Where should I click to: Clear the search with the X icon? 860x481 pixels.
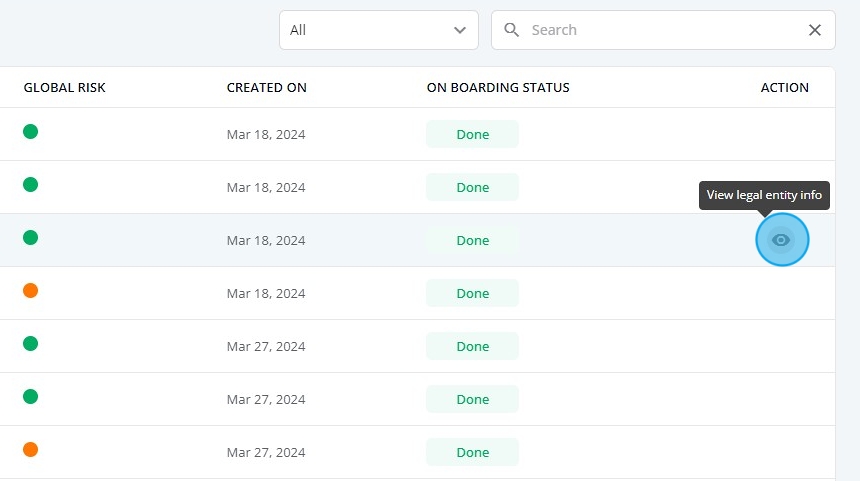pos(814,30)
